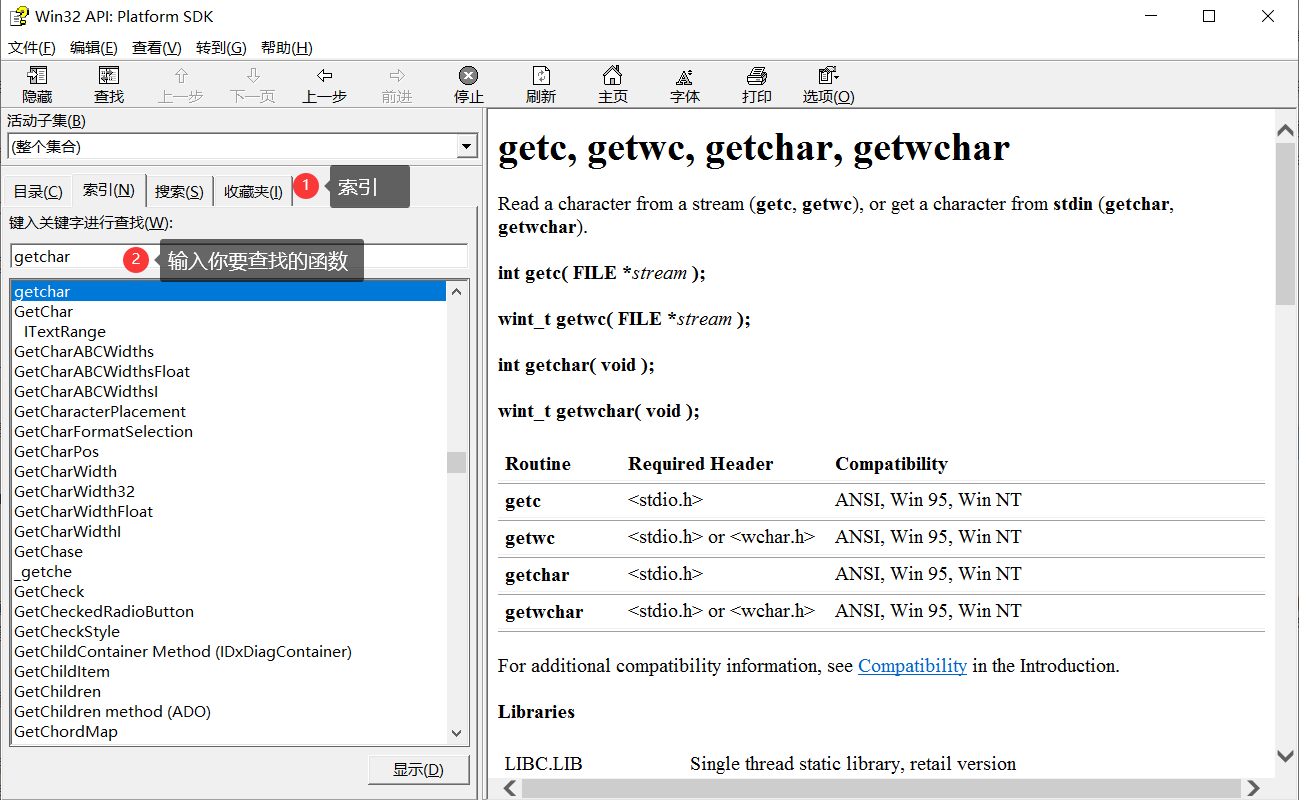Select GetCharABCWidthsFloat in index list
Image resolution: width=1299 pixels, height=800 pixels.
coord(102,372)
